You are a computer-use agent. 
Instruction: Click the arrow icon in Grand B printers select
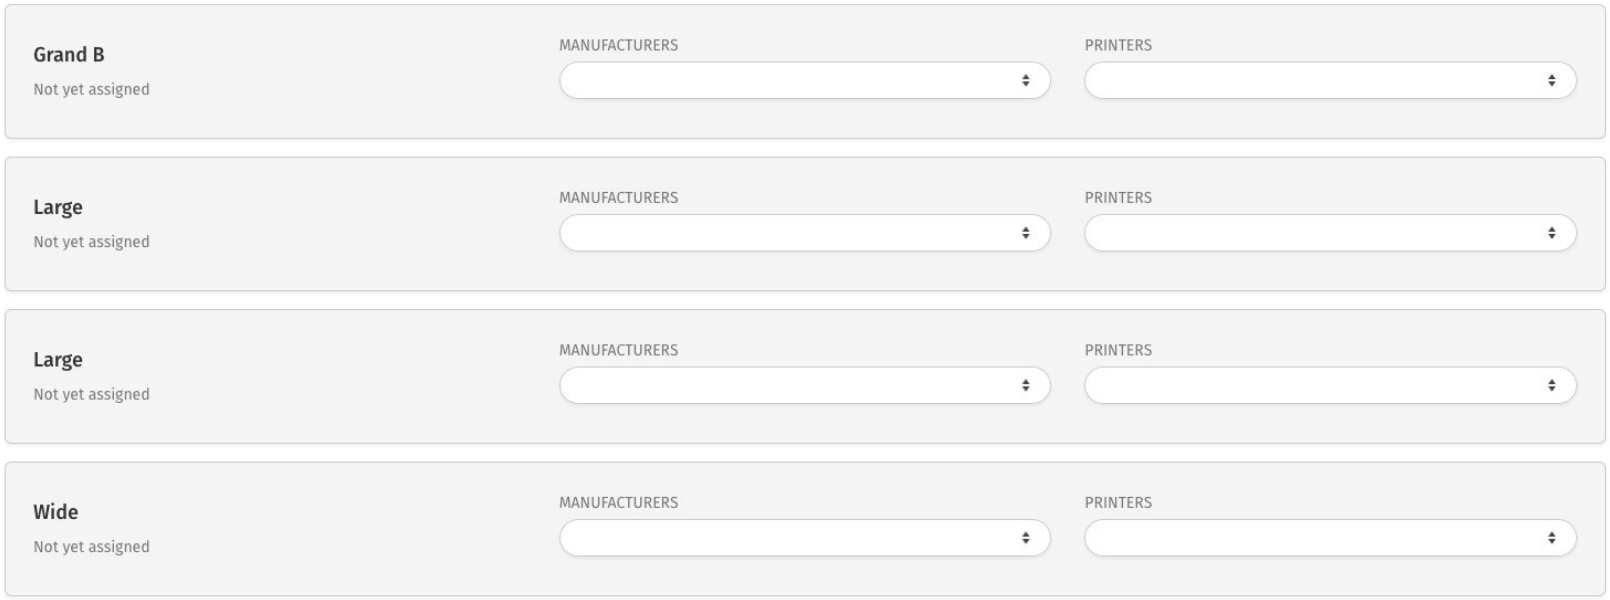tap(1551, 81)
